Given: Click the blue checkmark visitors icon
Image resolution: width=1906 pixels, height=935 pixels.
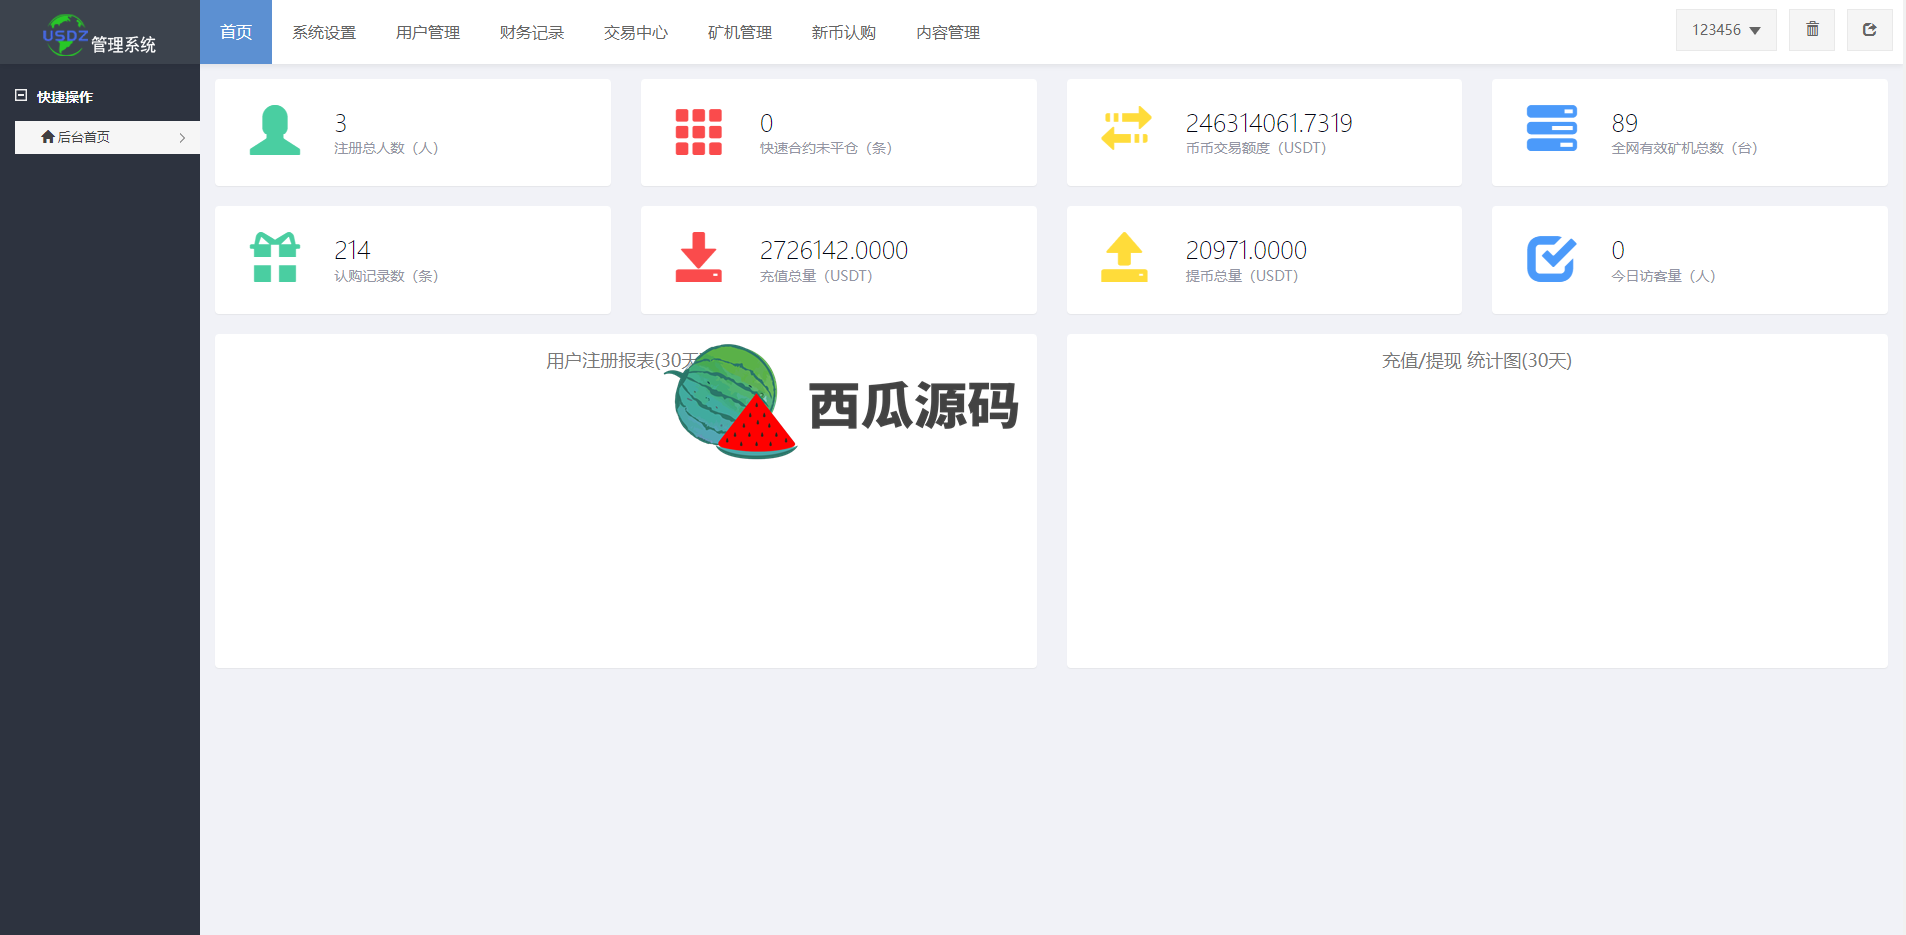Looking at the screenshot, I should click(x=1551, y=259).
